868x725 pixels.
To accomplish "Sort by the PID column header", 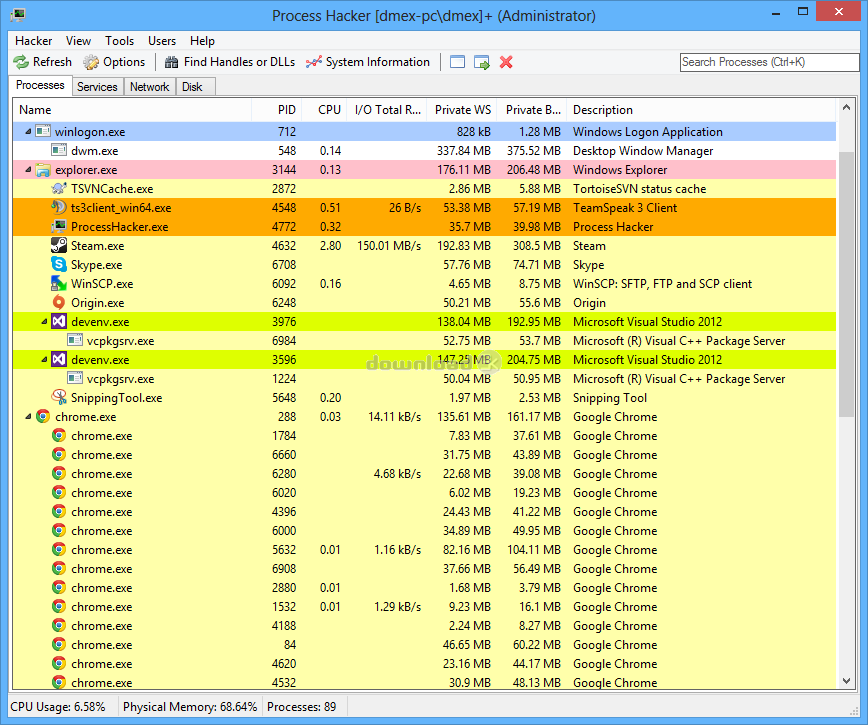I will click(x=277, y=110).
